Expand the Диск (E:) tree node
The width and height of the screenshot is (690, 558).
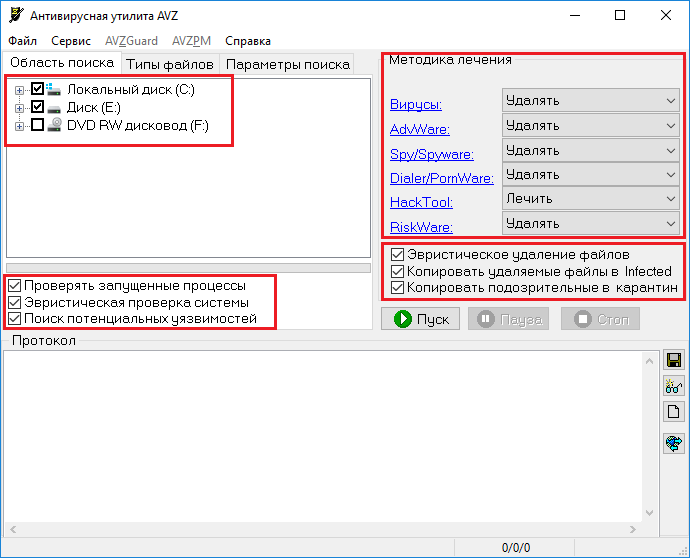click(x=19, y=108)
